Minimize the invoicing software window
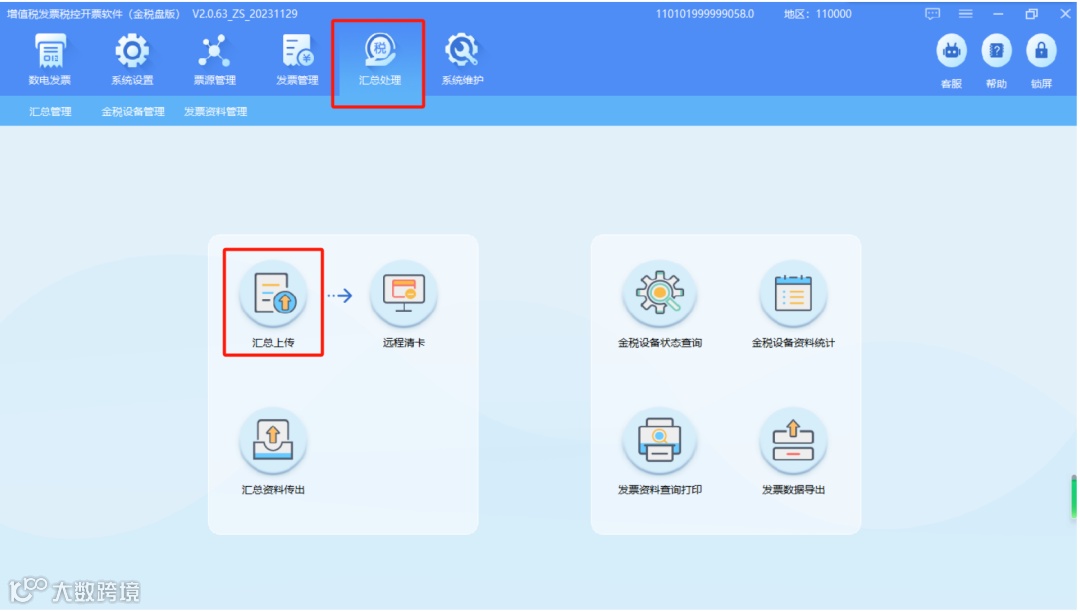The width and height of the screenshot is (1080, 611). click(998, 14)
